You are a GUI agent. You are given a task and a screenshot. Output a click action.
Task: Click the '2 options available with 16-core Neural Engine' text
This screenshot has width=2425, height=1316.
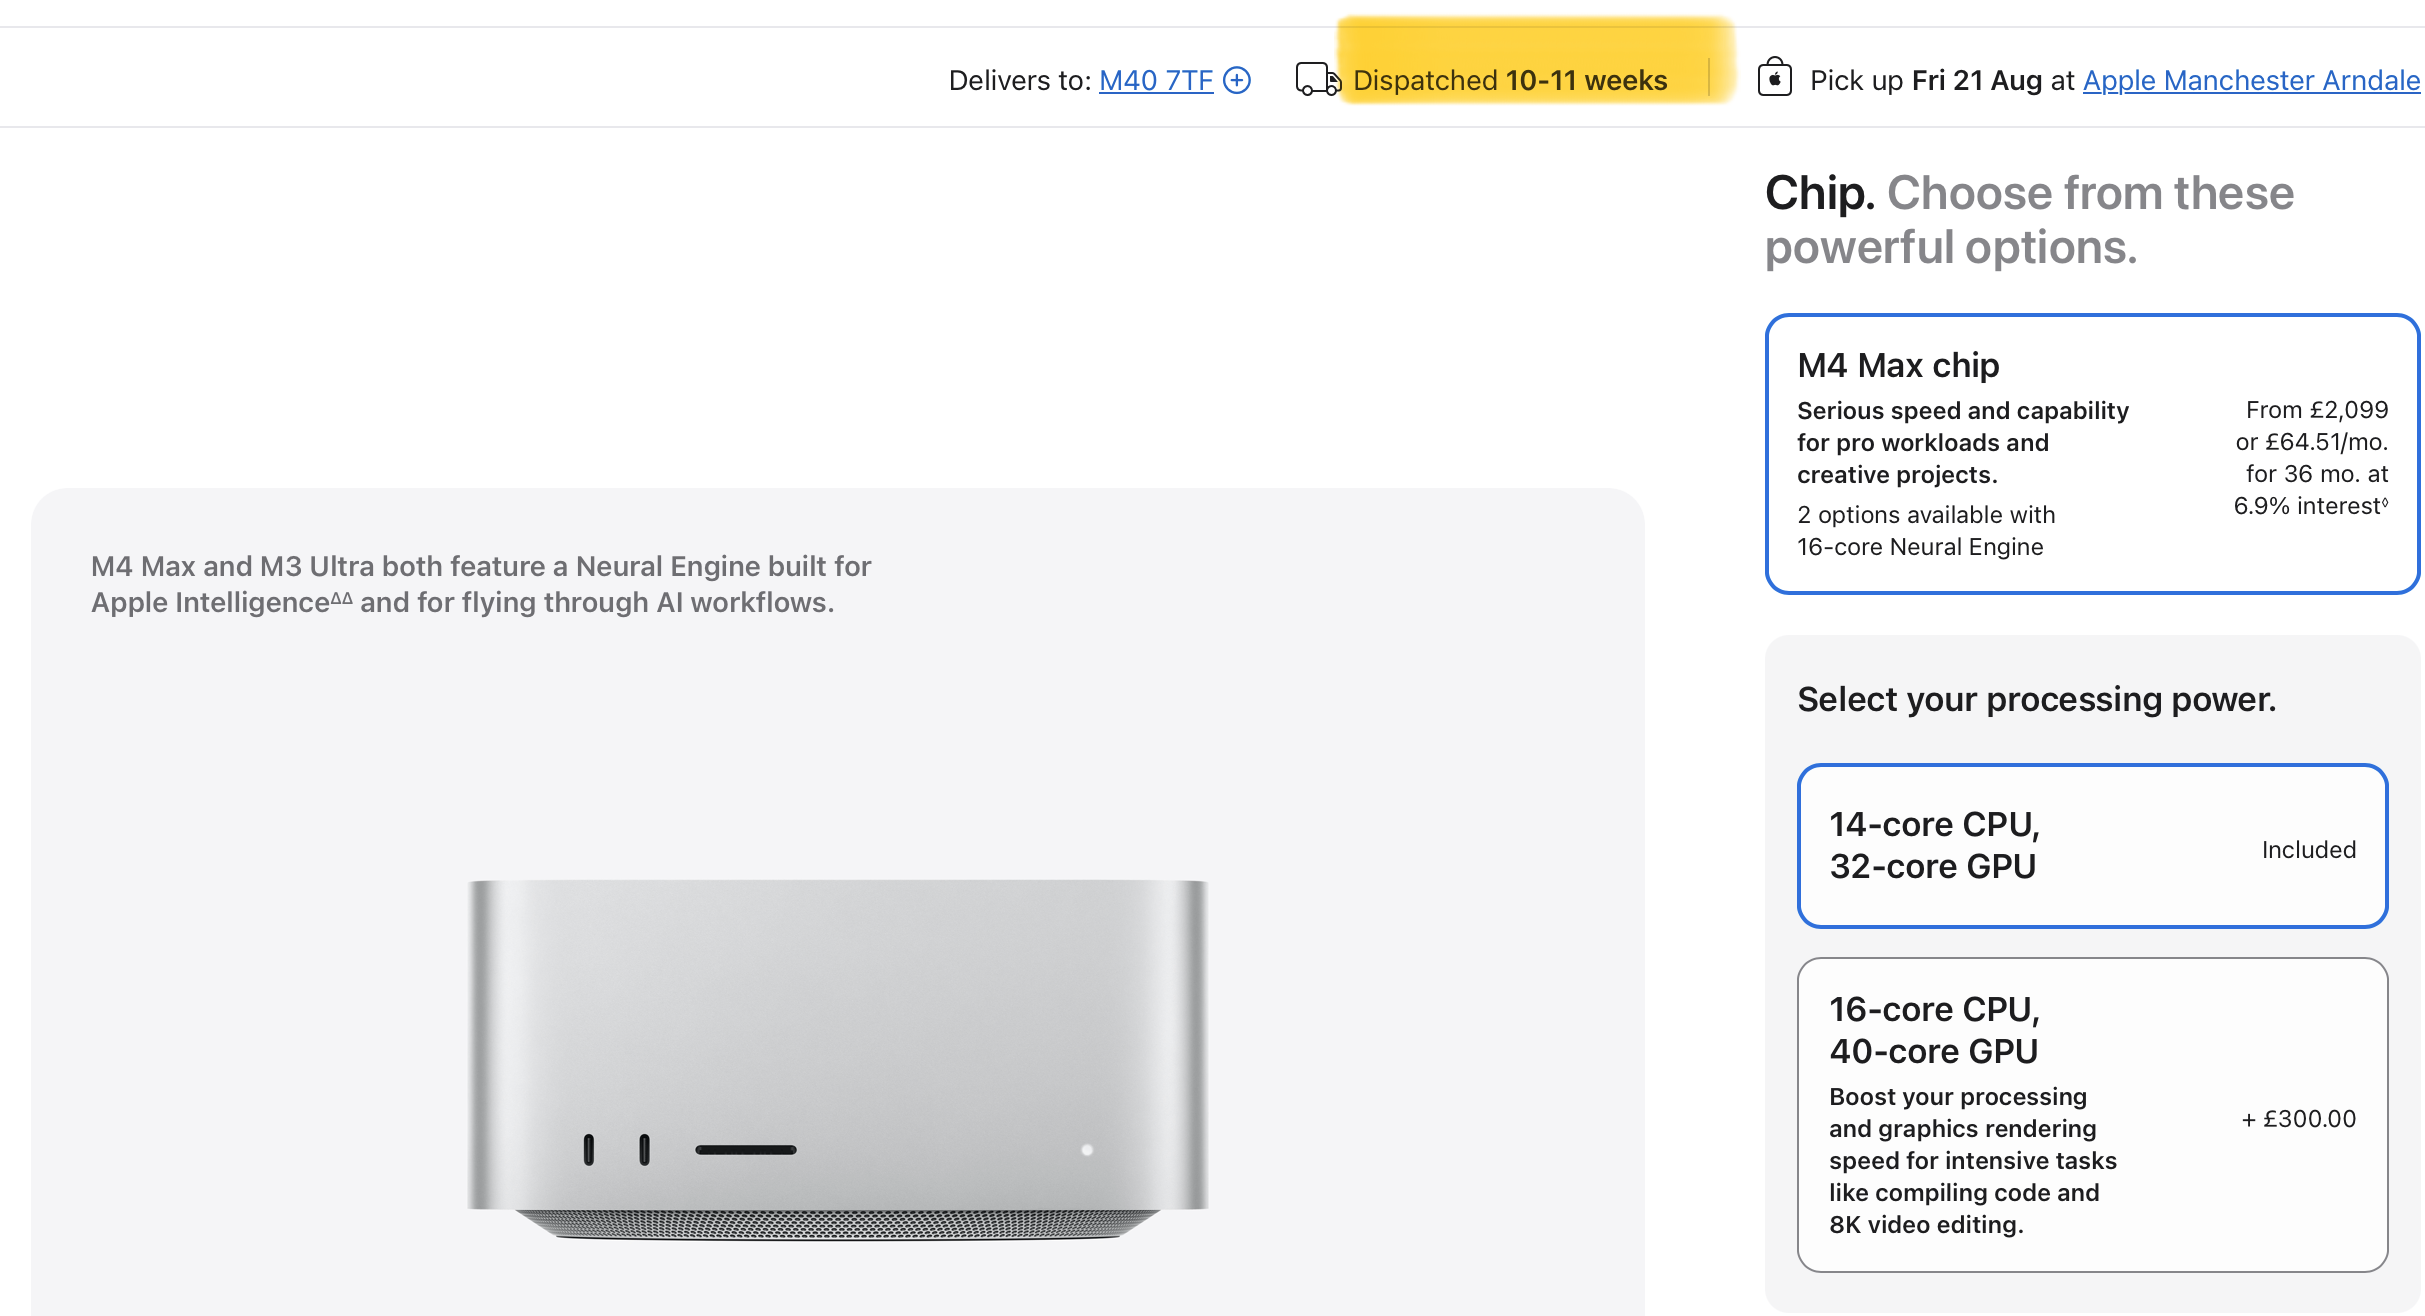(1926, 531)
